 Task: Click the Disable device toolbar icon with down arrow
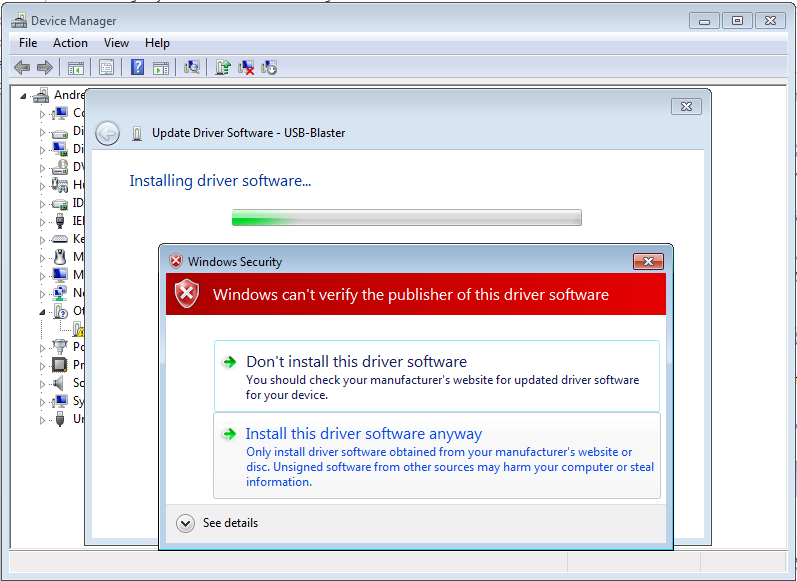tap(269, 67)
